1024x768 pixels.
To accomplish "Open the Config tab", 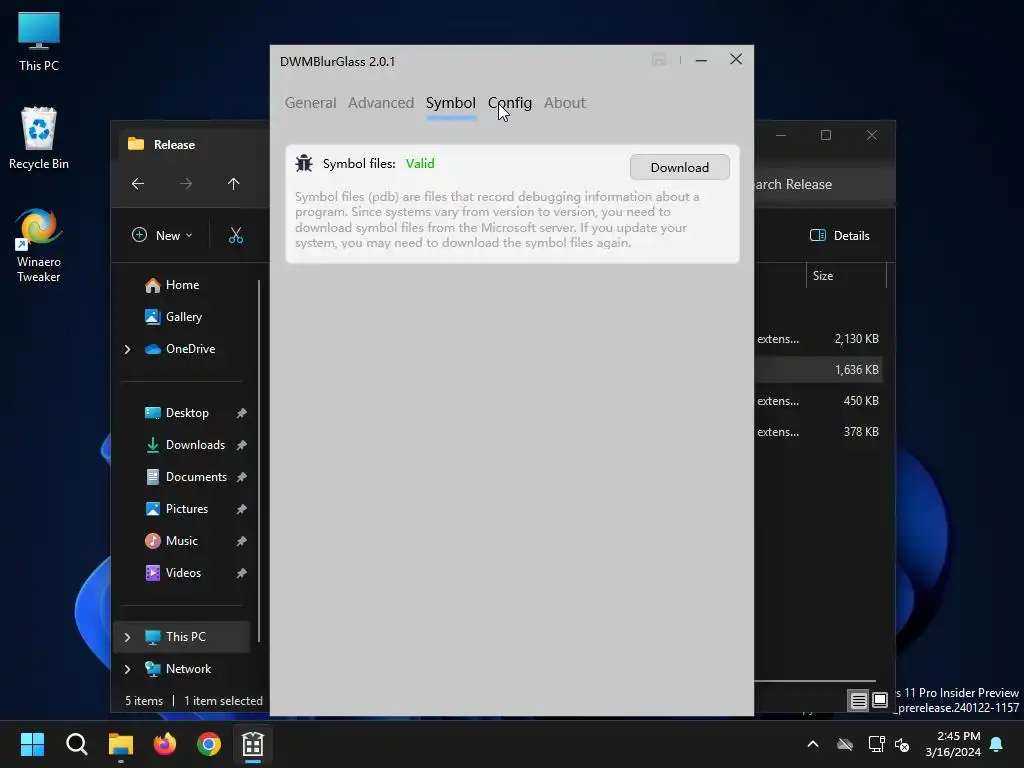I will (x=509, y=103).
